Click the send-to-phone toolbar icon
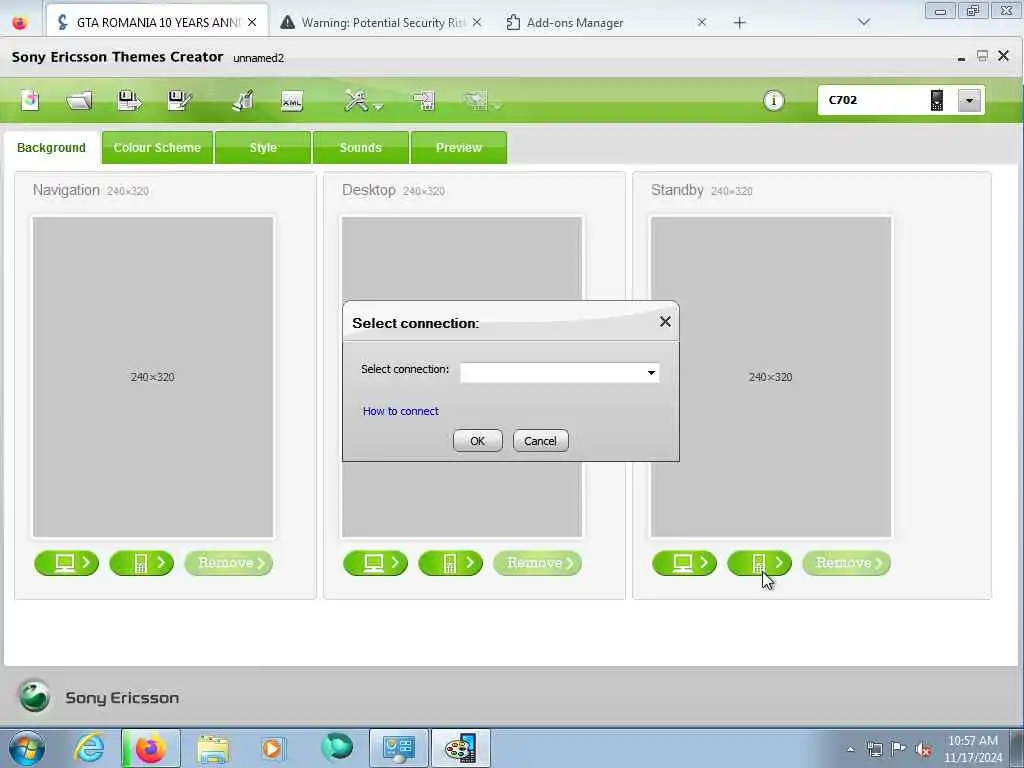1024x768 pixels. [424, 101]
